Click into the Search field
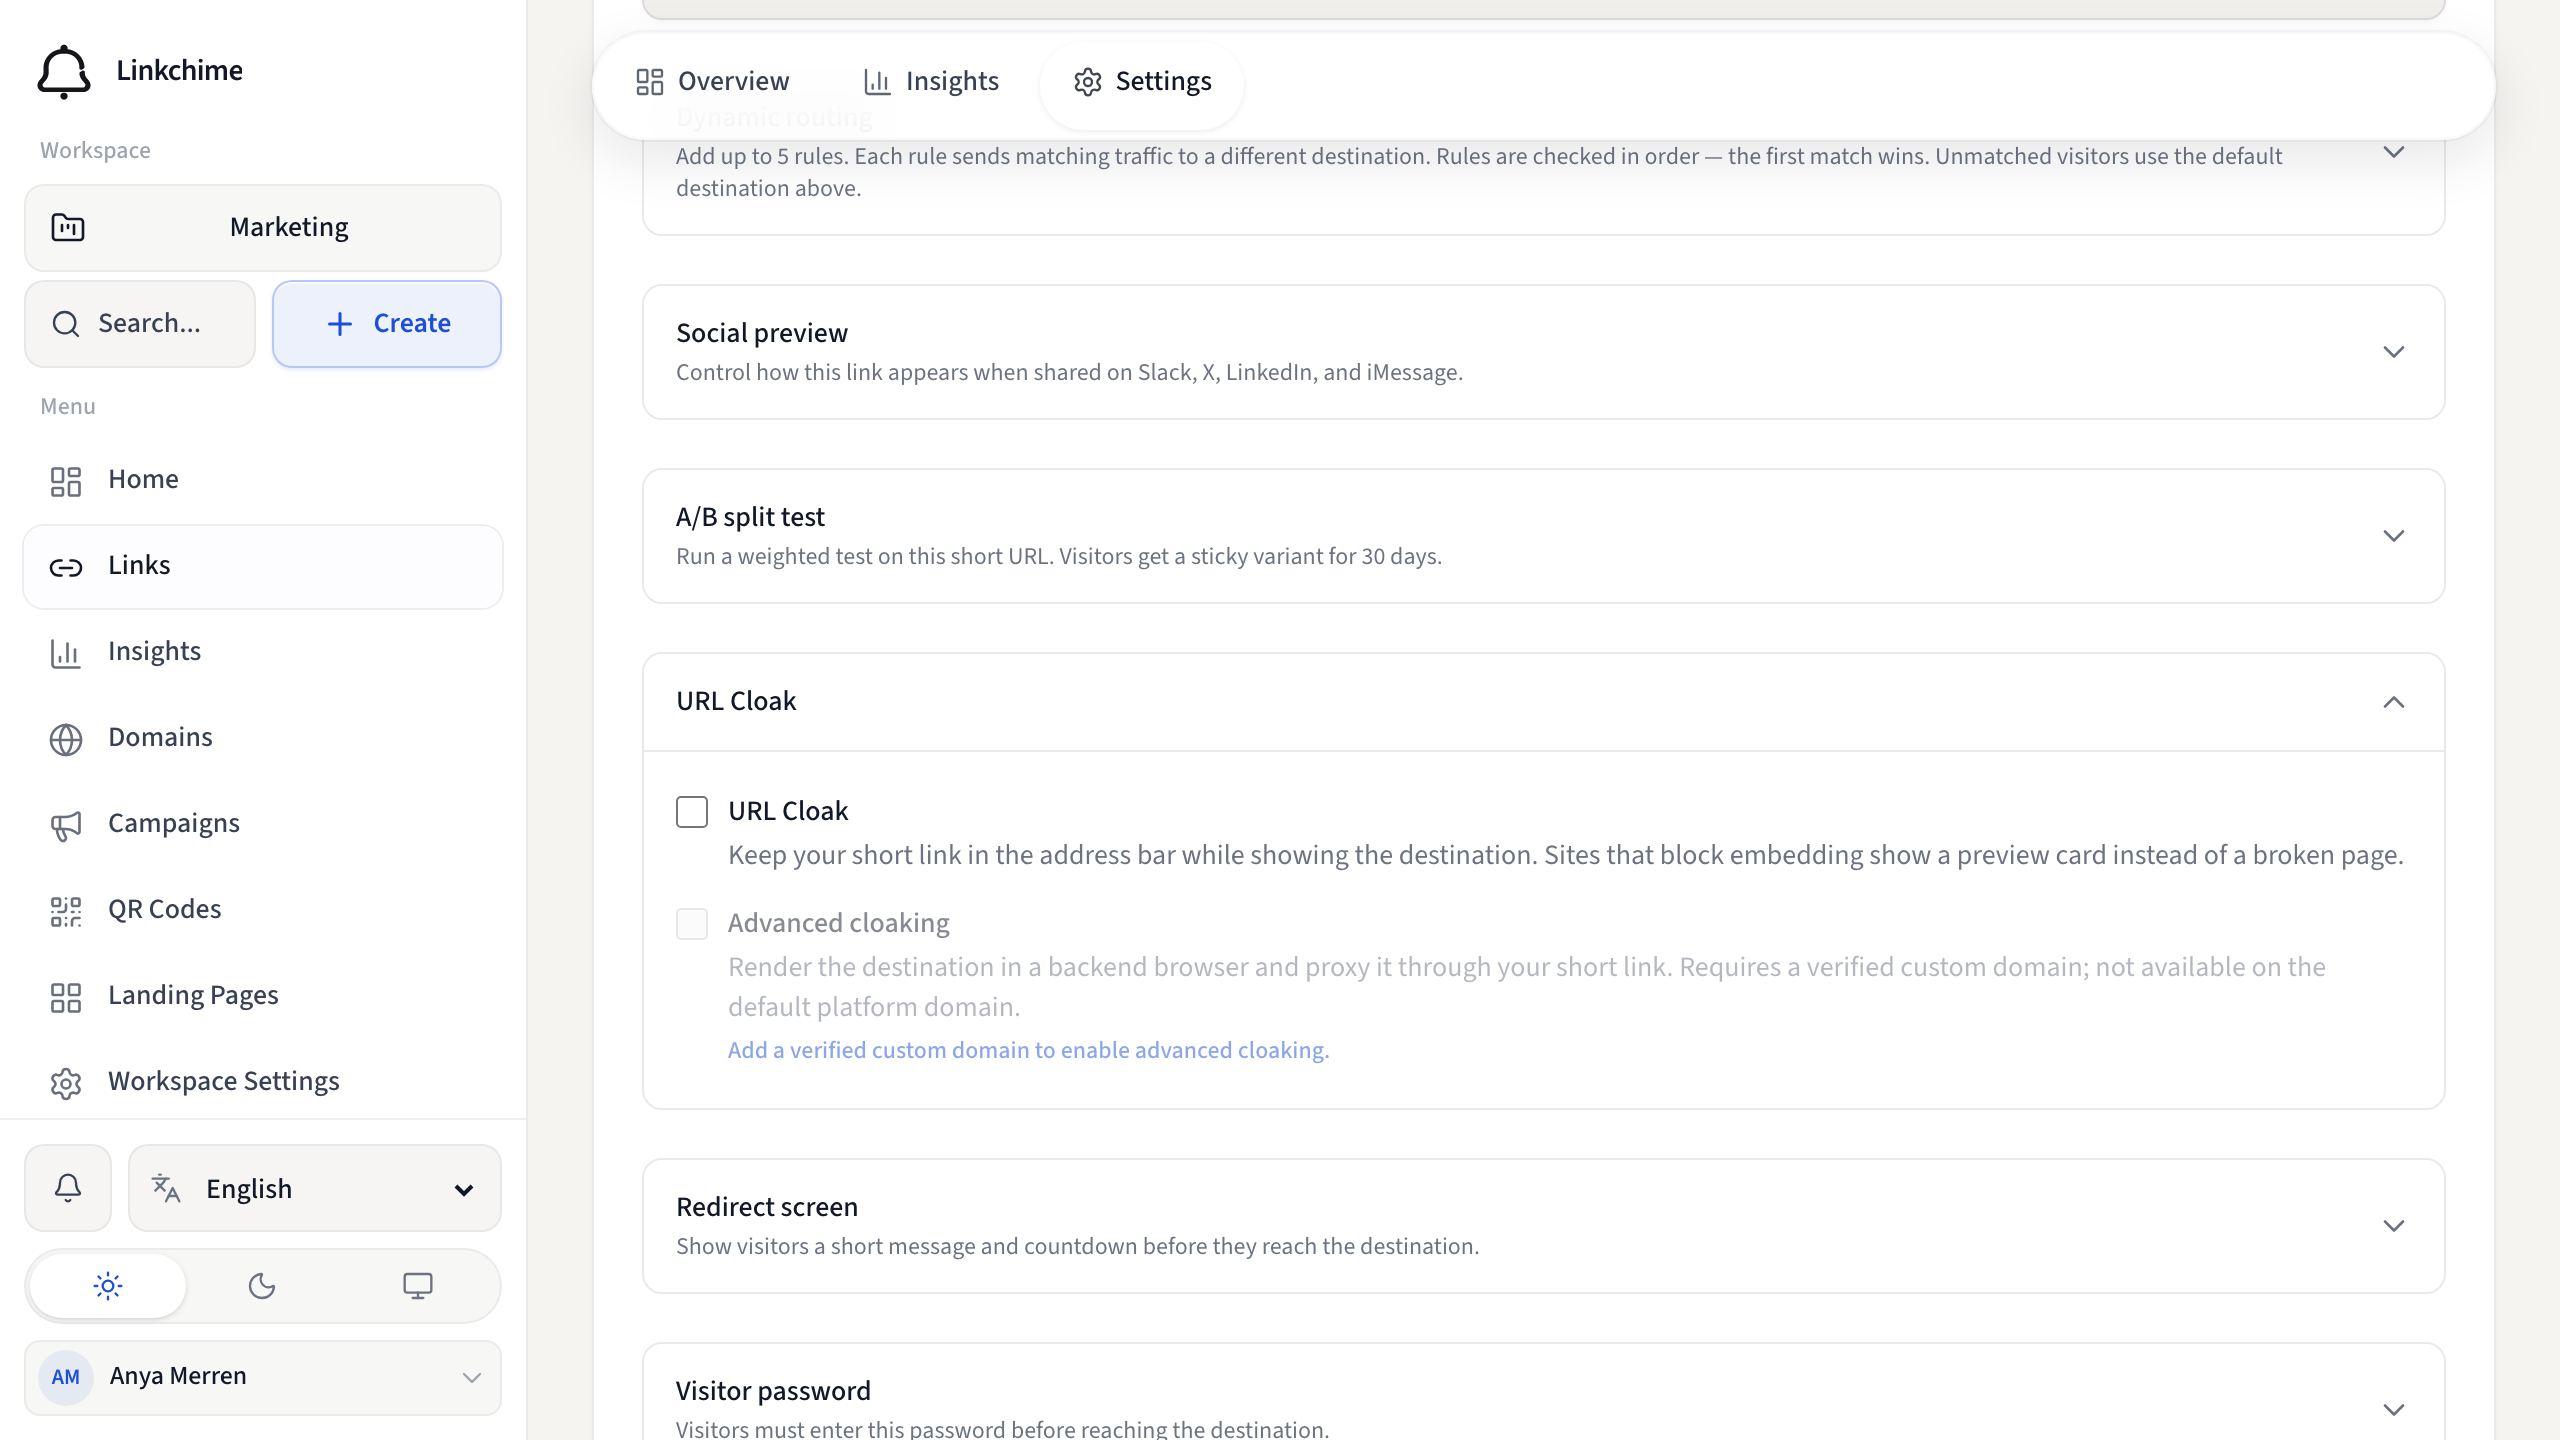Screen dimensions: 2560x1440 (140, 324)
